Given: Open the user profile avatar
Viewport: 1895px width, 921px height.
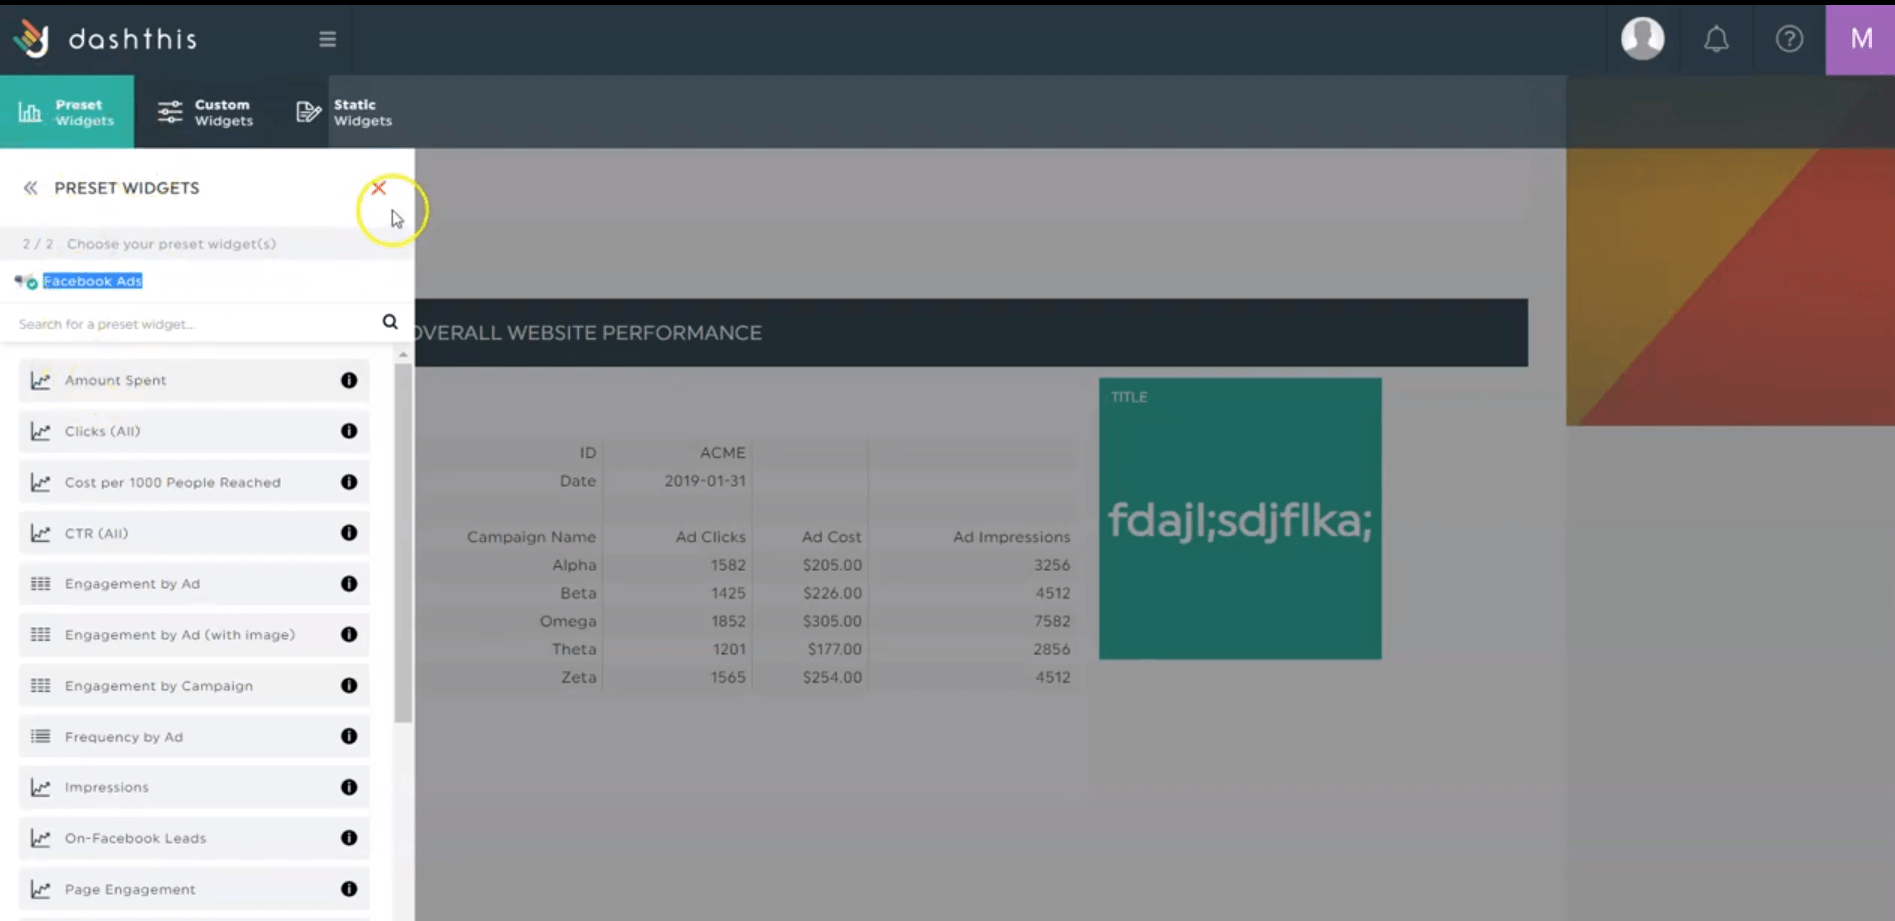Looking at the screenshot, I should tap(1642, 39).
